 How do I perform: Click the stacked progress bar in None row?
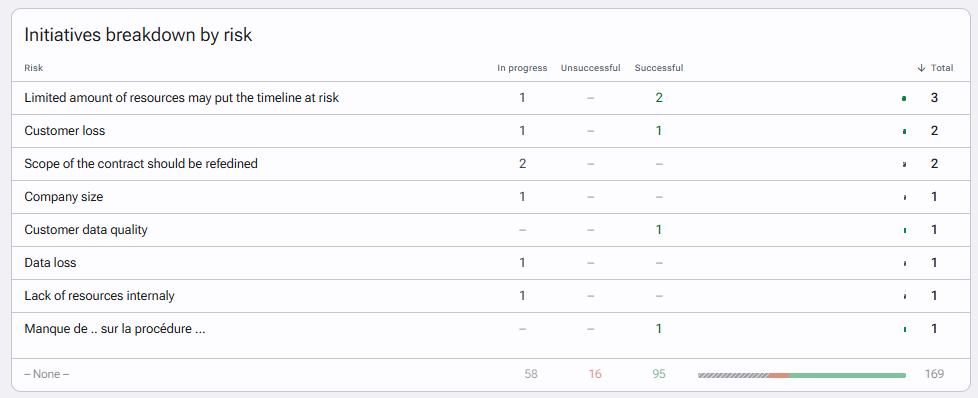coord(801,375)
